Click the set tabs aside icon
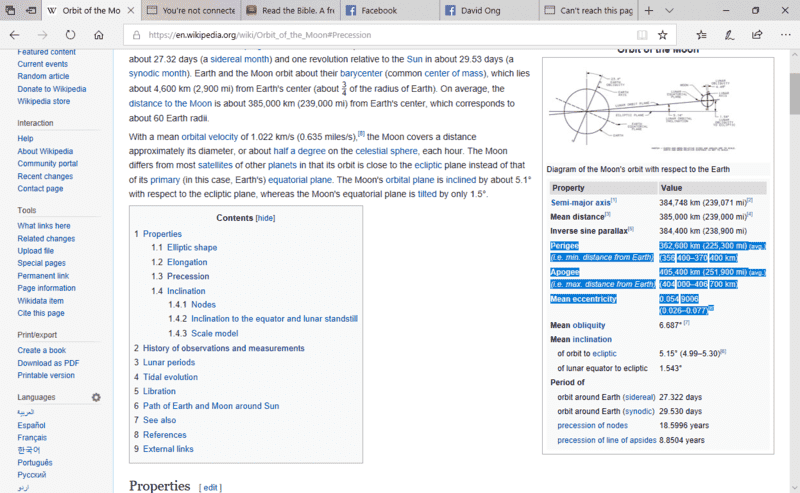The width and height of the screenshot is (800, 493). pyautogui.click(x=31, y=10)
